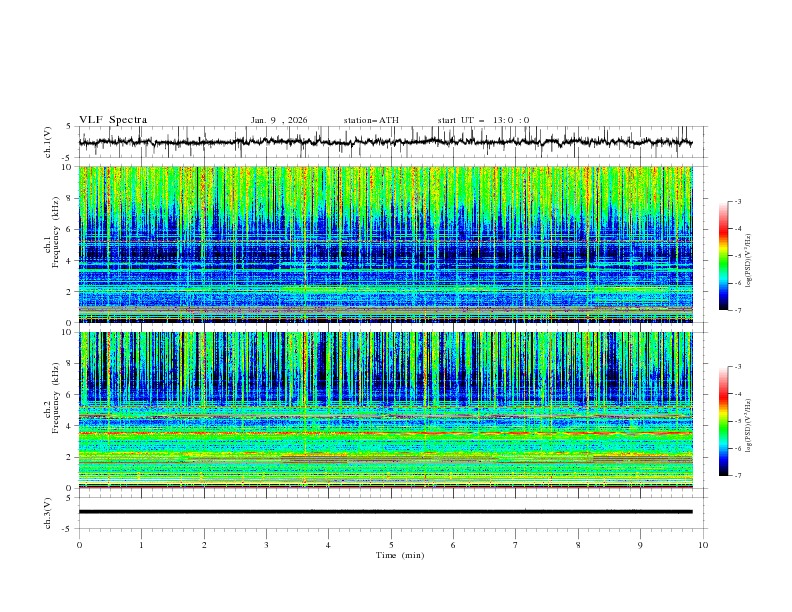
Task: Click time axis tick label "9"
Action: [x=640, y=545]
